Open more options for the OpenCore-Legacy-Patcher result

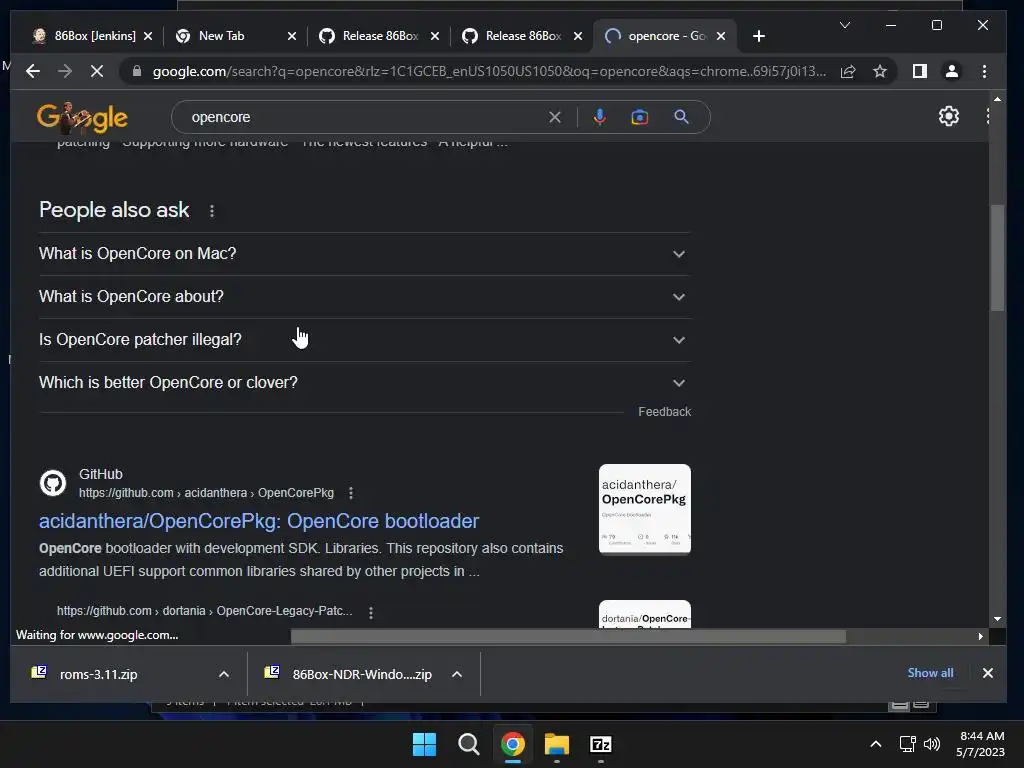pos(371,613)
